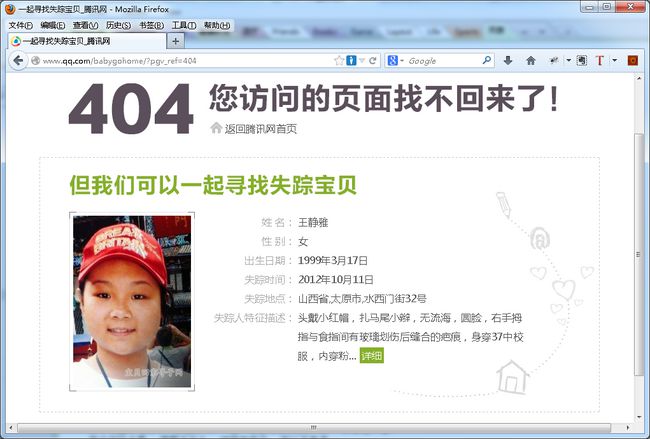The height and width of the screenshot is (439, 650).
Task: Click the vertical scrollbar down arrow
Action: click(638, 417)
